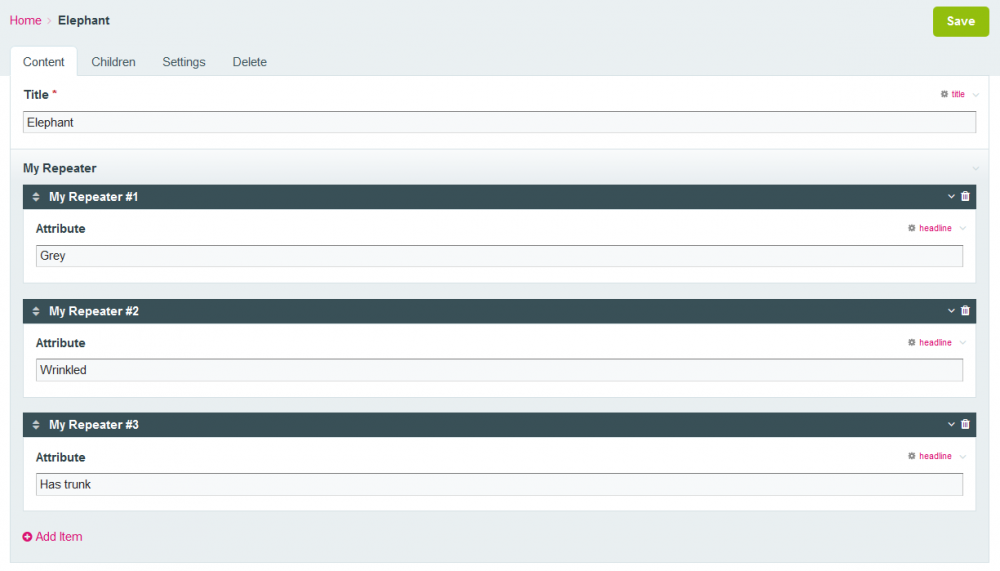The height and width of the screenshot is (571, 1000).
Task: Go to the Delete tab
Action: [x=250, y=62]
